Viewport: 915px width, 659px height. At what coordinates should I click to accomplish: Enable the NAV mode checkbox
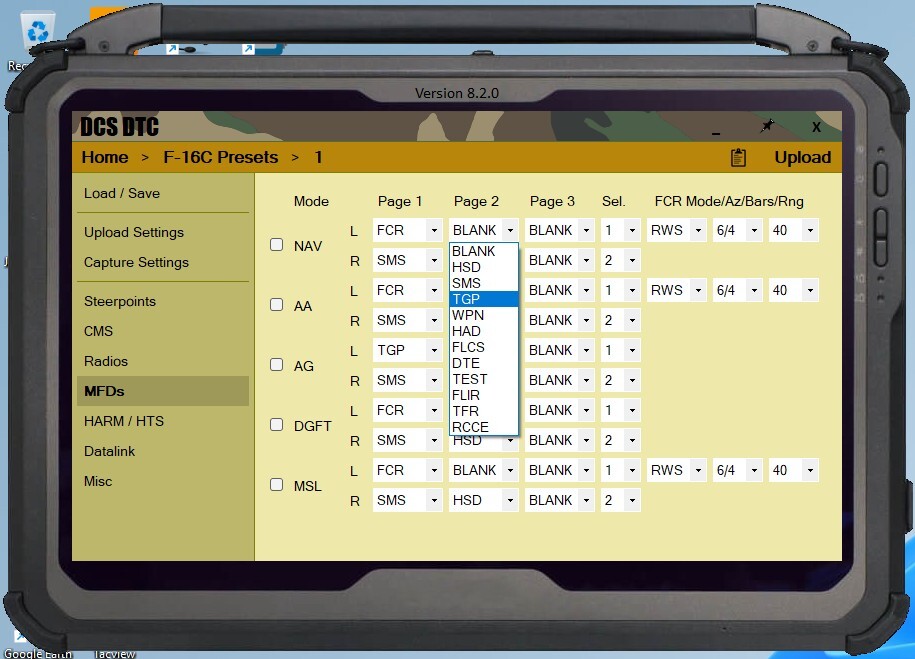coord(277,245)
